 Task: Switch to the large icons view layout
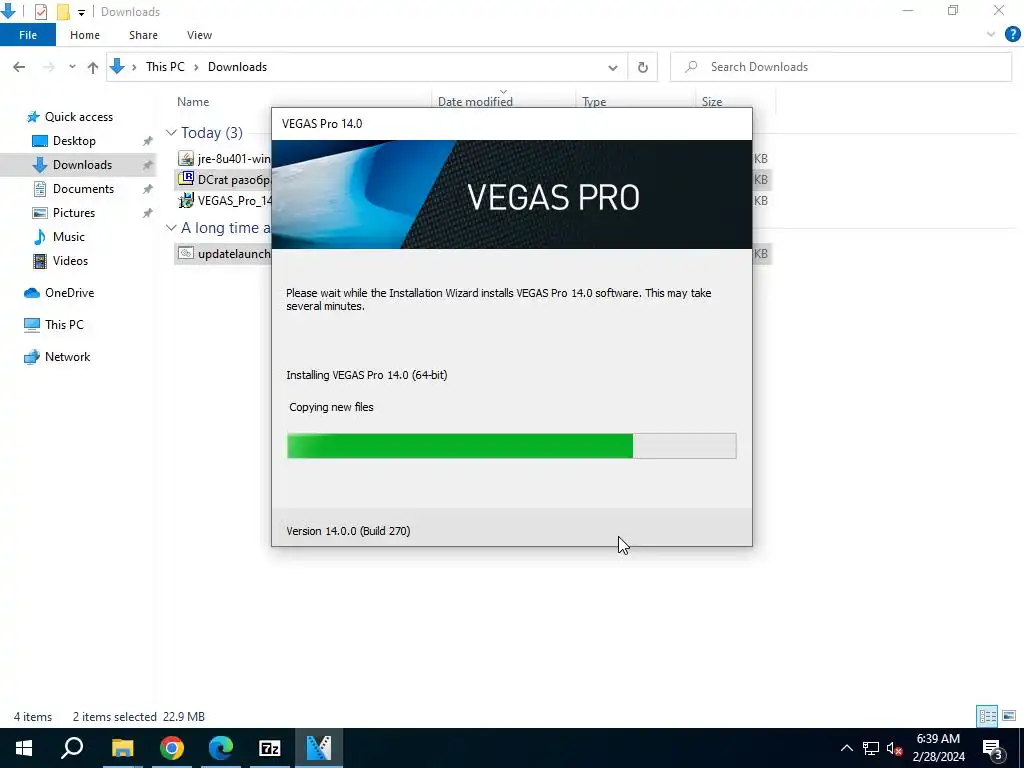coord(1009,716)
